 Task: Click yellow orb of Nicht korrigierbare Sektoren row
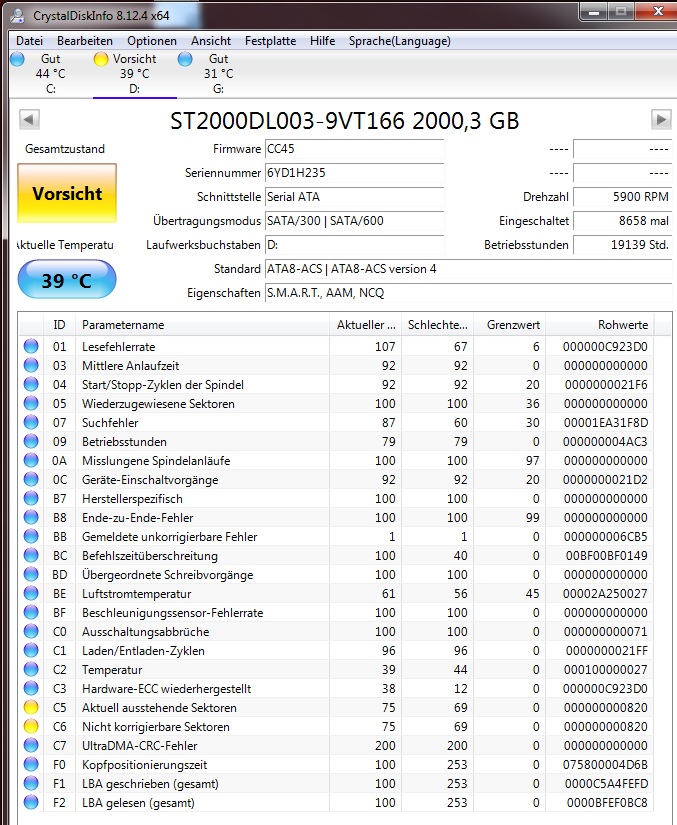click(x=31, y=726)
